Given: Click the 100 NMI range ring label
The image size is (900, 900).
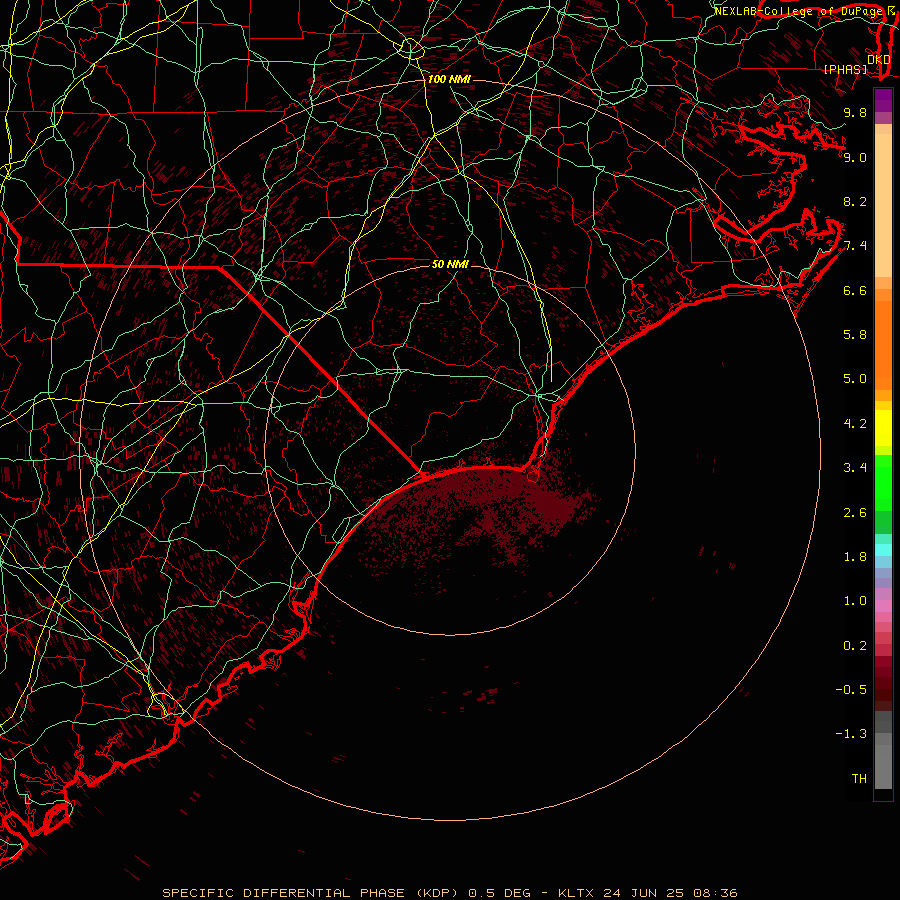Looking at the screenshot, I should coord(448,79).
